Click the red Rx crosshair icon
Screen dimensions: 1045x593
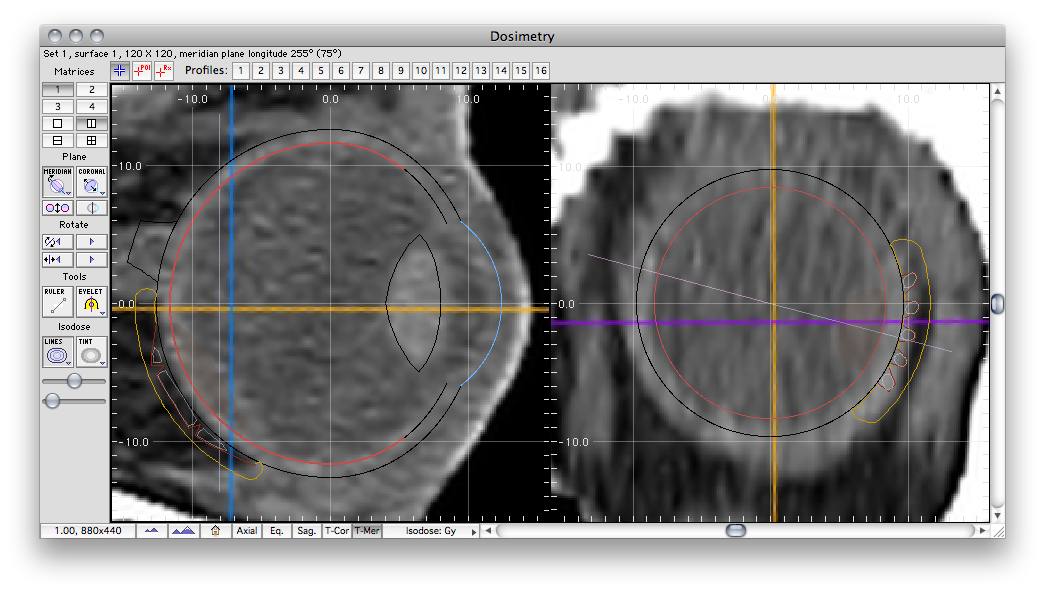[x=163, y=71]
